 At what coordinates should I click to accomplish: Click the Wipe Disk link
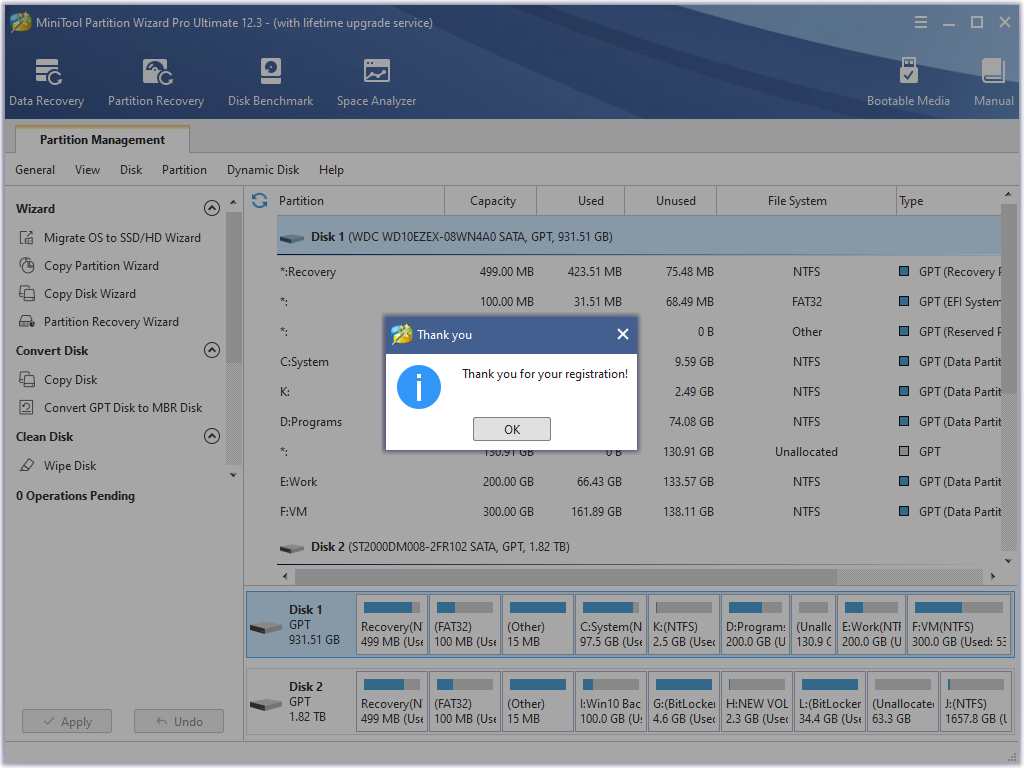coord(70,466)
